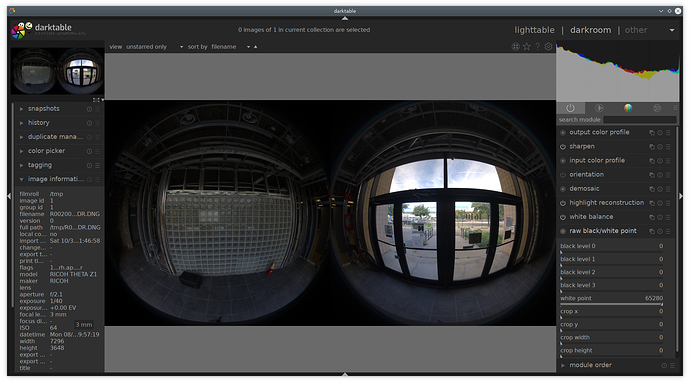This screenshot has height=383, width=690.
Task: Open navigation zoom level dropdown
Action: 103,100
